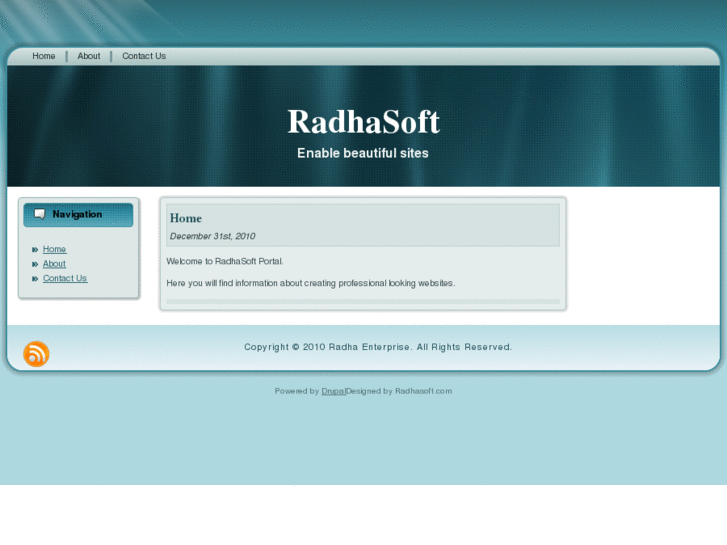Open the orange RSS feed icon
This screenshot has width=727, height=545.
coord(36,354)
